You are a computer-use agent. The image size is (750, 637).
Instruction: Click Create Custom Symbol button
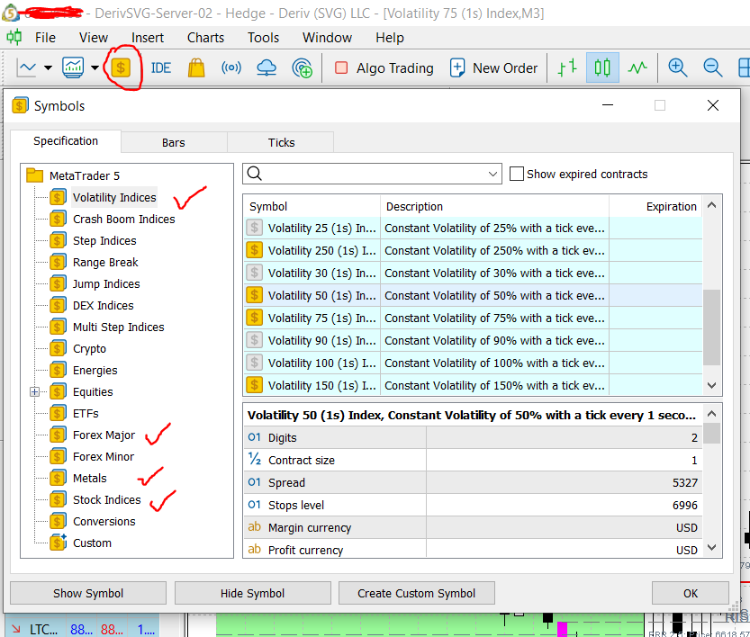pos(414,593)
